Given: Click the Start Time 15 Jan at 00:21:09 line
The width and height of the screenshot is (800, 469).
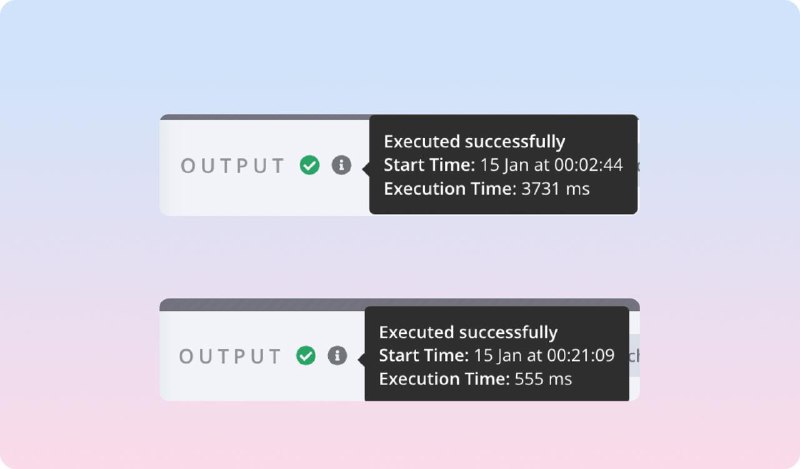Looking at the screenshot, I should pyautogui.click(x=497, y=355).
